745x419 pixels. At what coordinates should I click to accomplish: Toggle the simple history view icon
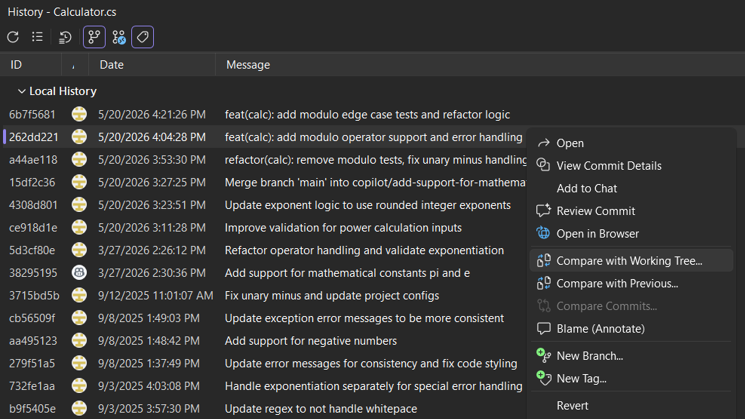click(65, 37)
